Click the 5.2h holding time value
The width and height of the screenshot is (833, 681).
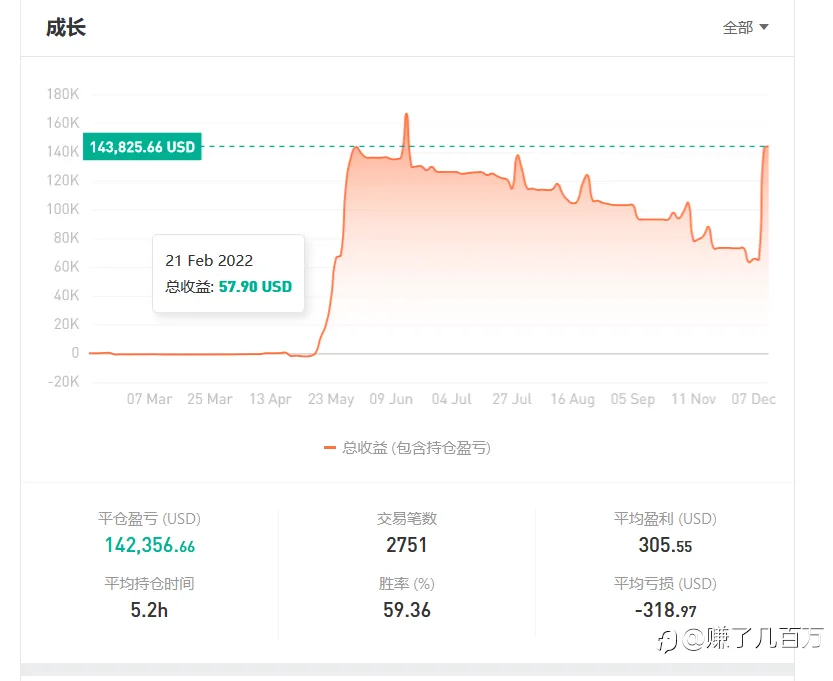point(149,610)
